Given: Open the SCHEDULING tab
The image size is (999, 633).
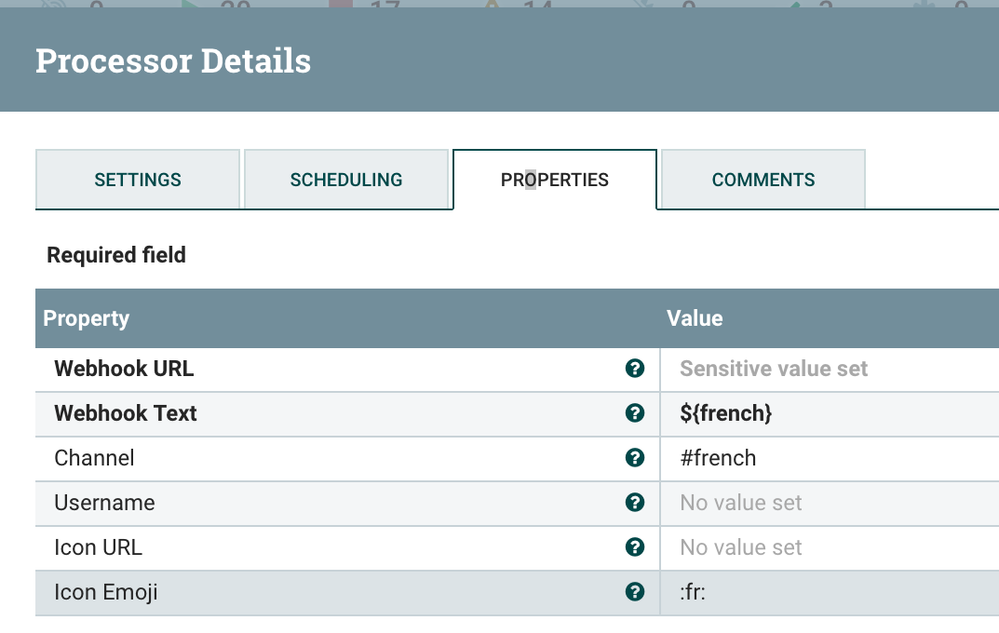Looking at the screenshot, I should pos(346,180).
